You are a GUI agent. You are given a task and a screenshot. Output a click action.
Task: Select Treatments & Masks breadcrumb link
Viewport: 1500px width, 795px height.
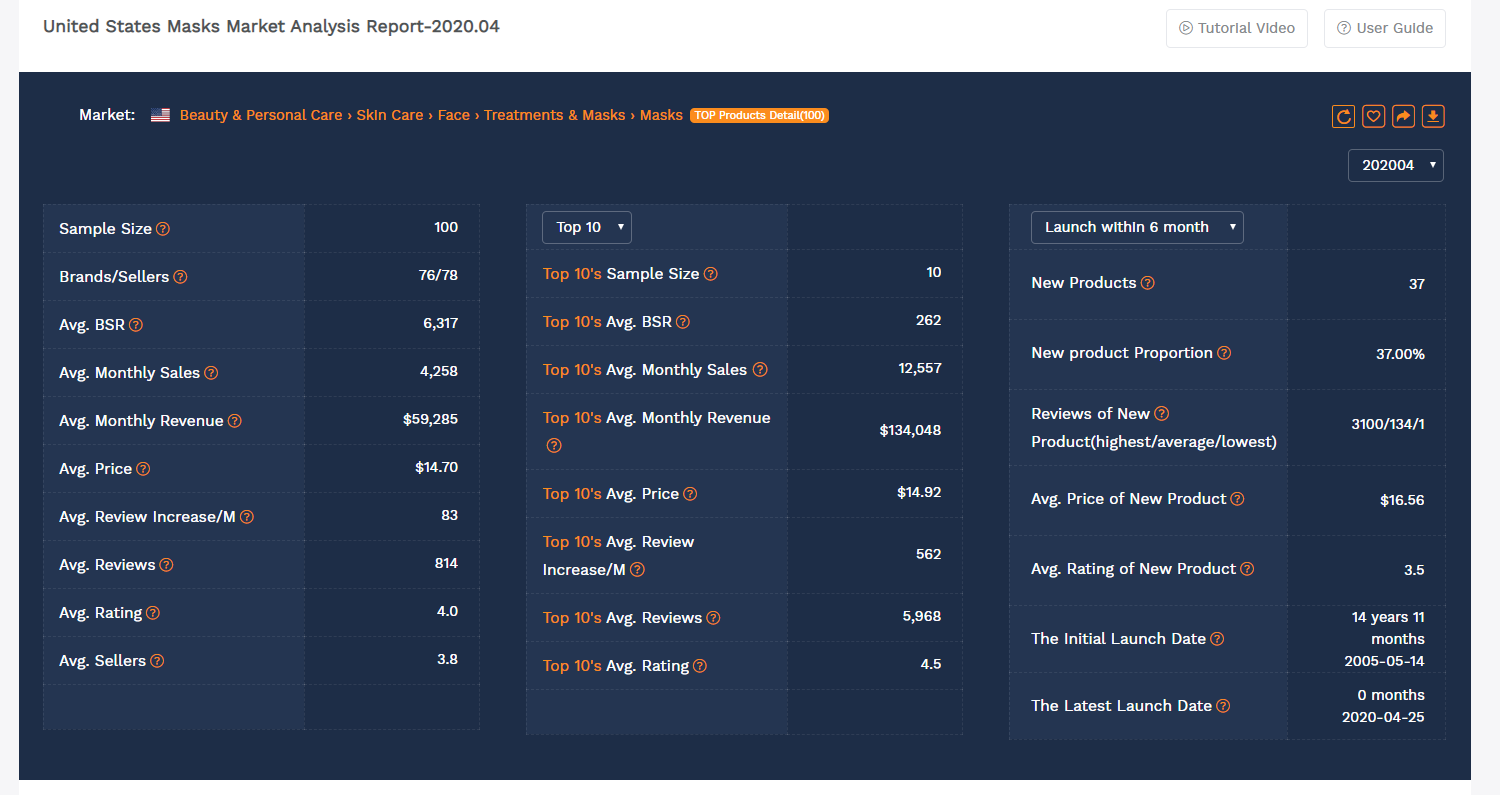click(554, 115)
